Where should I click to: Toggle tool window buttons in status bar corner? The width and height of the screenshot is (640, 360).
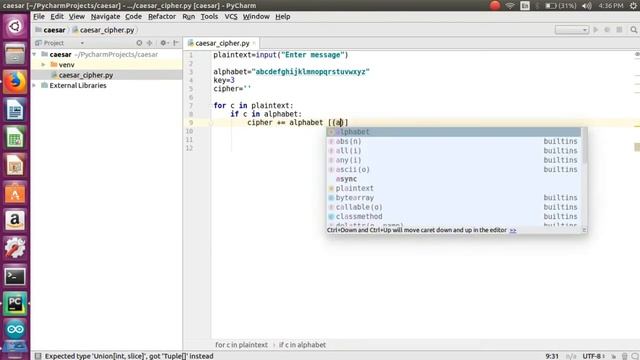[x=38, y=356]
